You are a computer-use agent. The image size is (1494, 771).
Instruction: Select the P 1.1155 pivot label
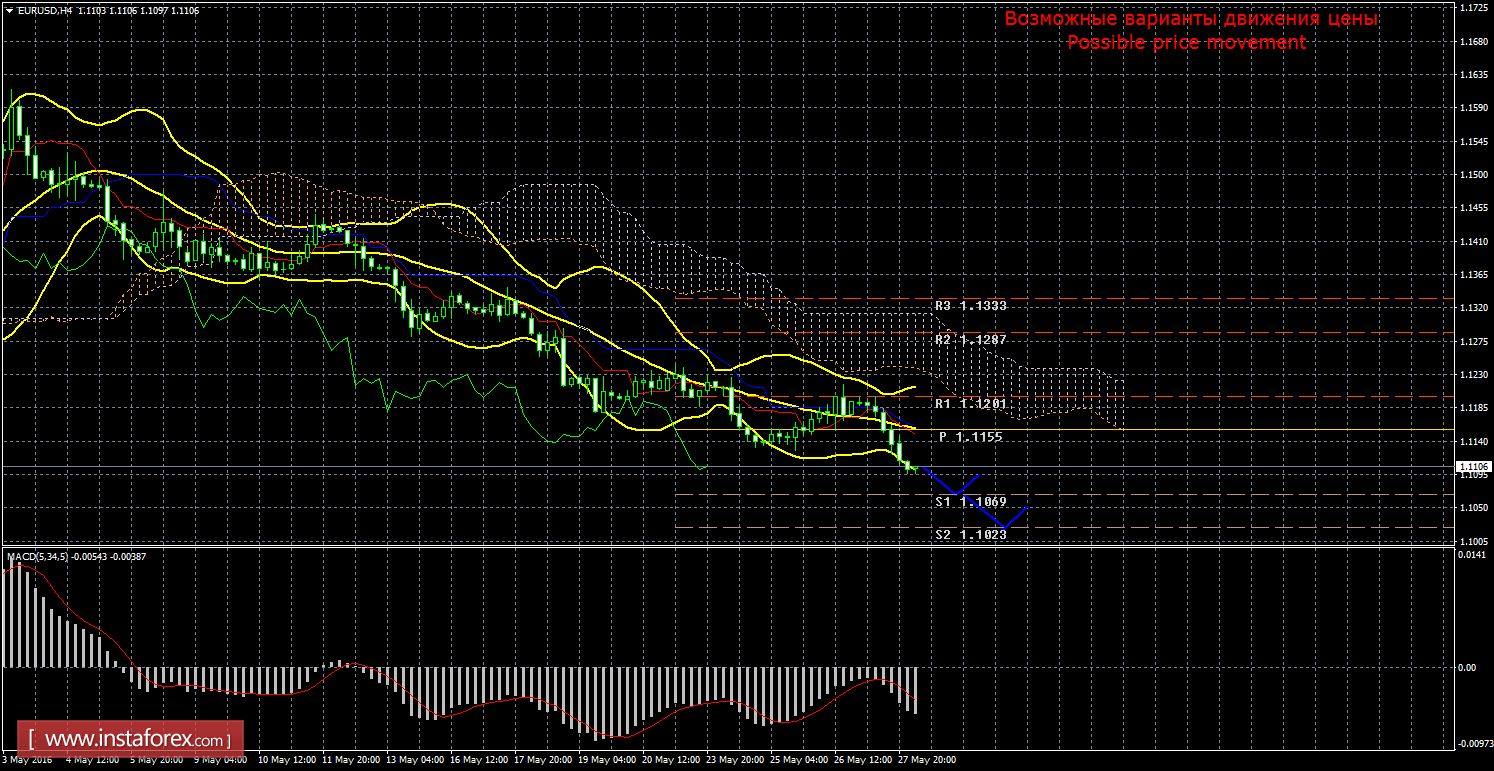(970, 437)
